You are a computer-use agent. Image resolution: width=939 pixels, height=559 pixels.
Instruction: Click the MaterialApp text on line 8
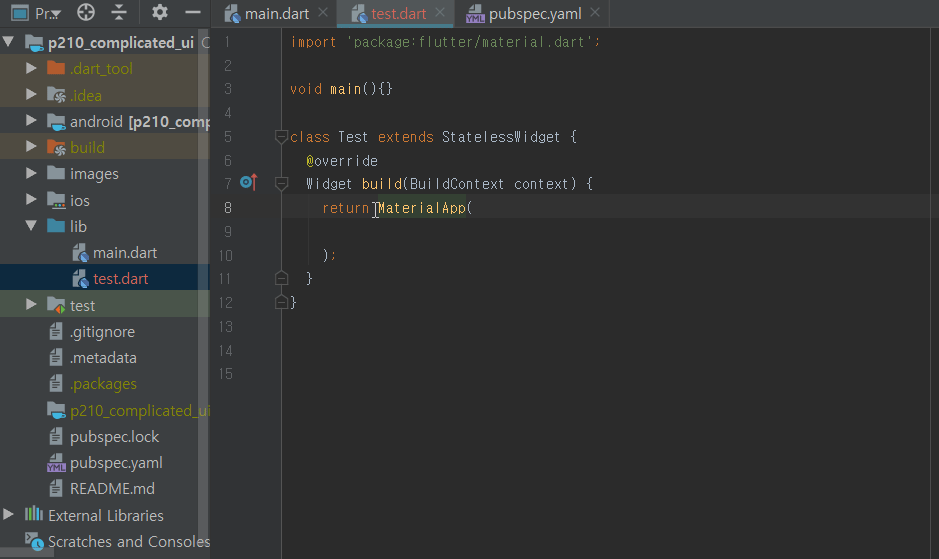(x=422, y=208)
